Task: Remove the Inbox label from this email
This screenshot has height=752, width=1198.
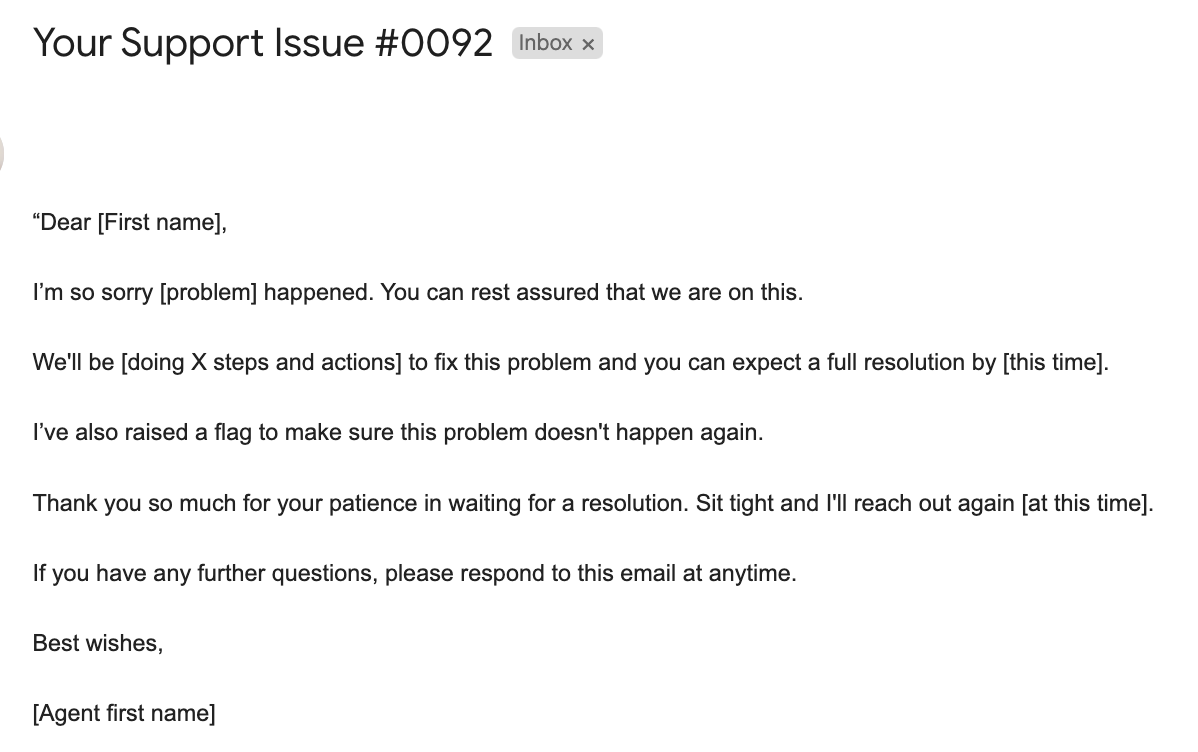Action: [x=588, y=43]
